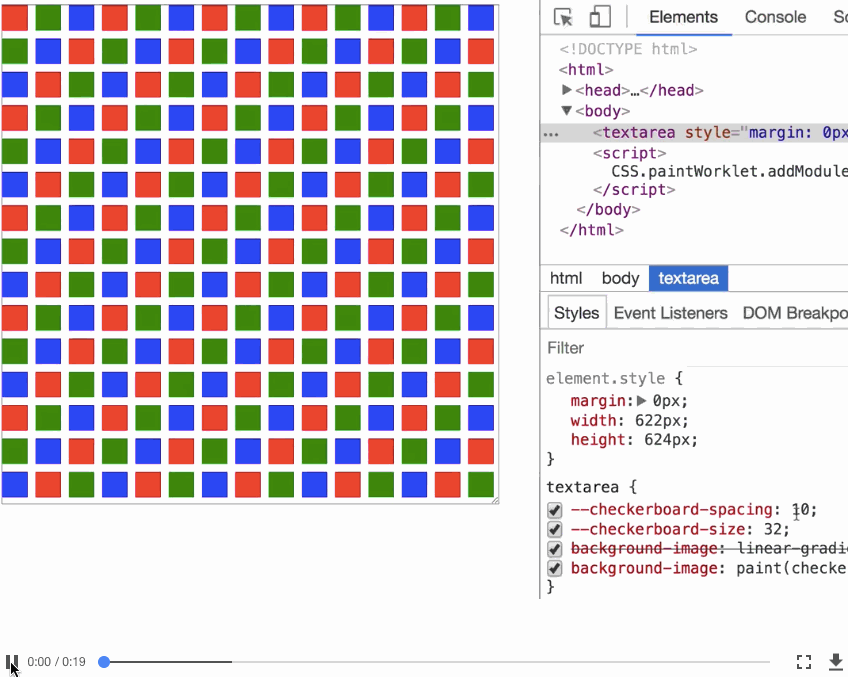
Task: Select html in the breadcrumb
Action: pos(566,278)
